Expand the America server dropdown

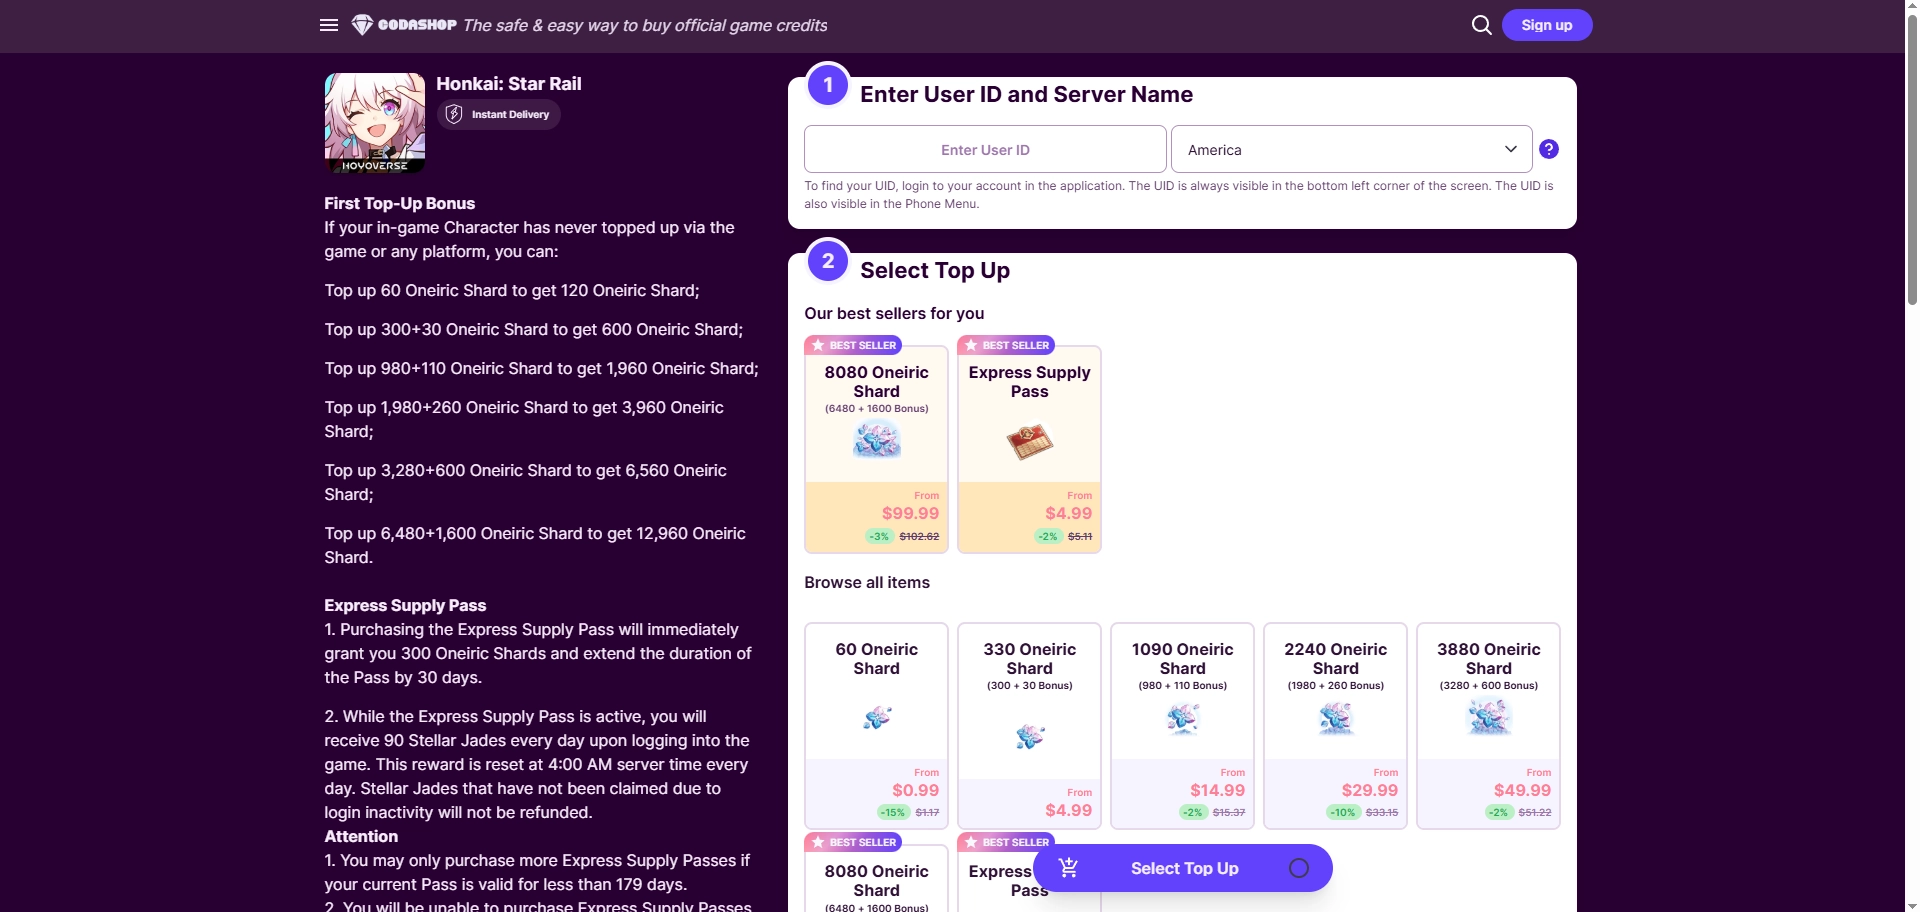click(x=1351, y=149)
